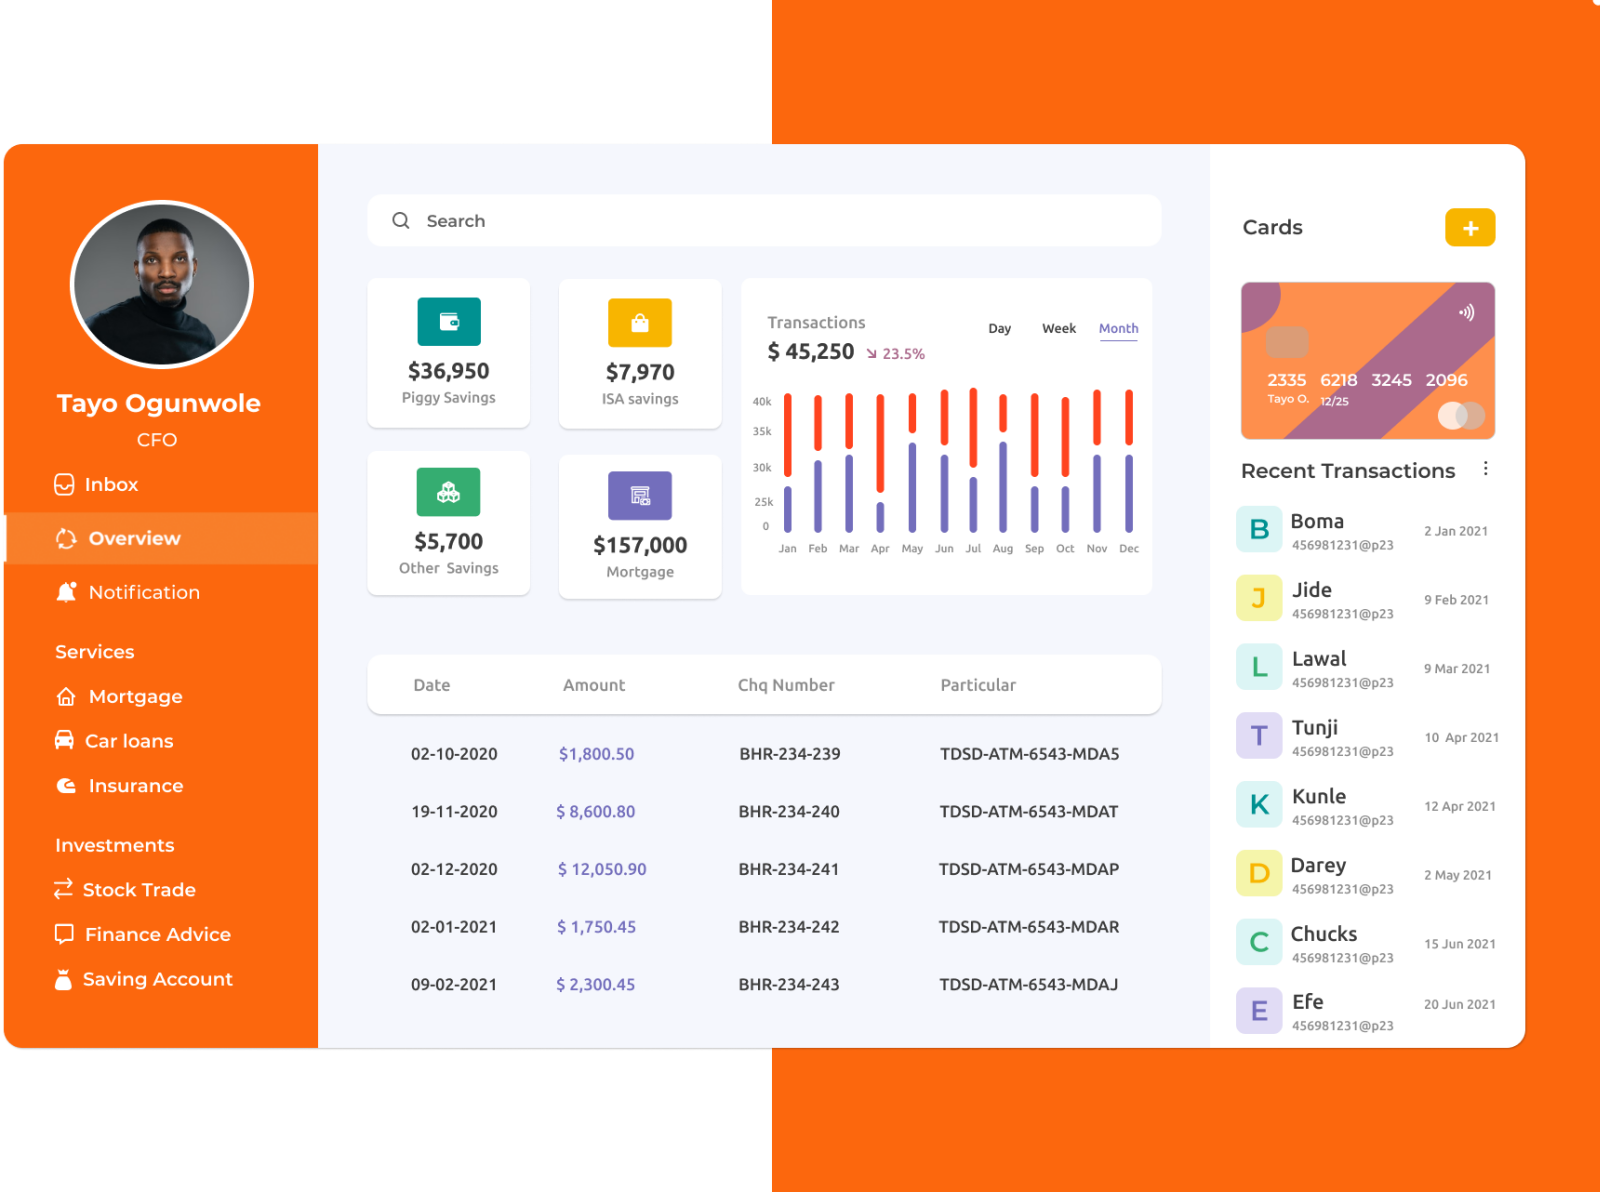1600x1192 pixels.
Task: Switch transactions view to Day
Action: [999, 328]
